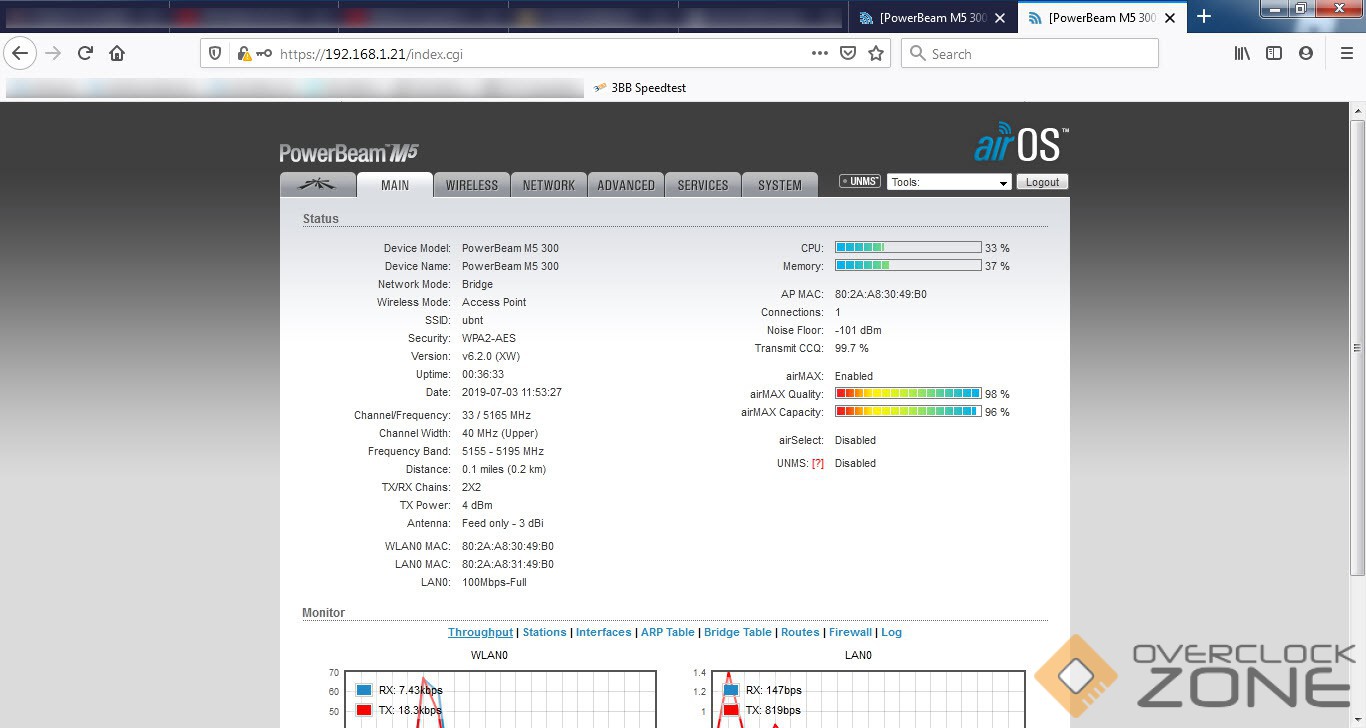Click the Pocket save icon
The image size is (1366, 728).
coord(848,54)
